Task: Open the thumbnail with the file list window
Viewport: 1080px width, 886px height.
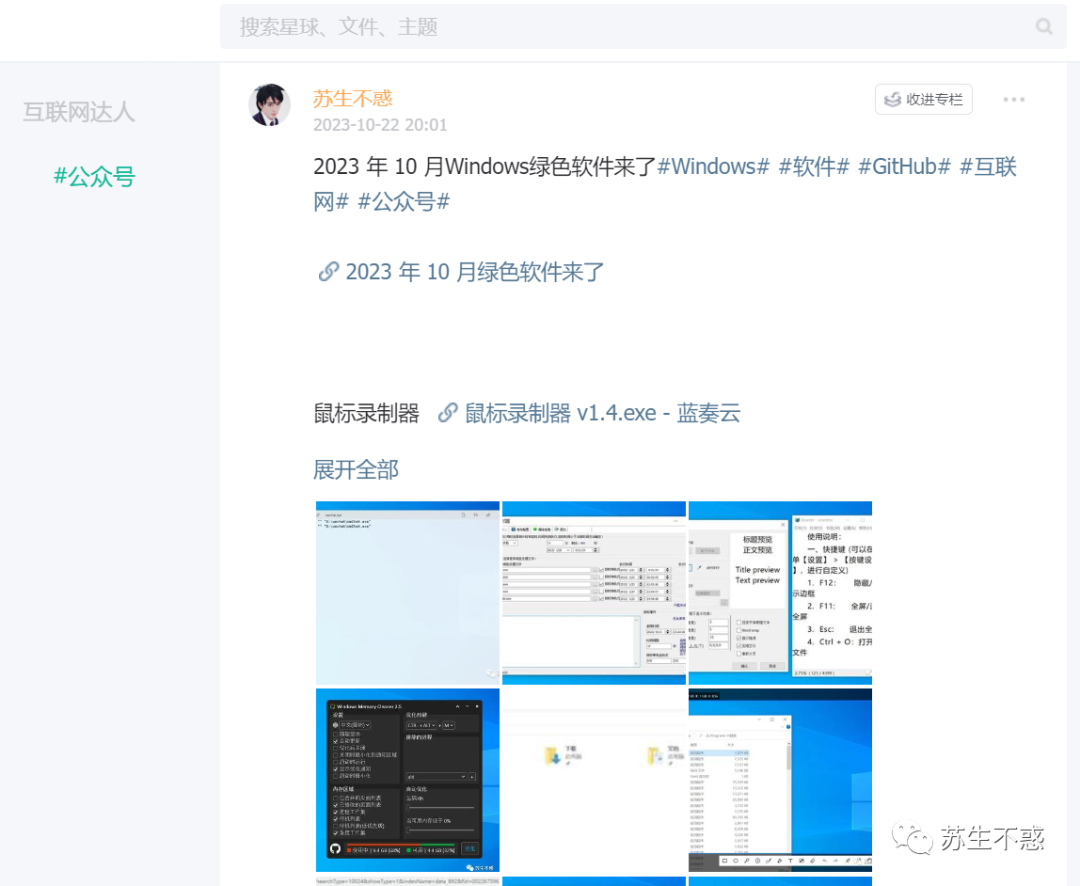Action: click(x=780, y=780)
